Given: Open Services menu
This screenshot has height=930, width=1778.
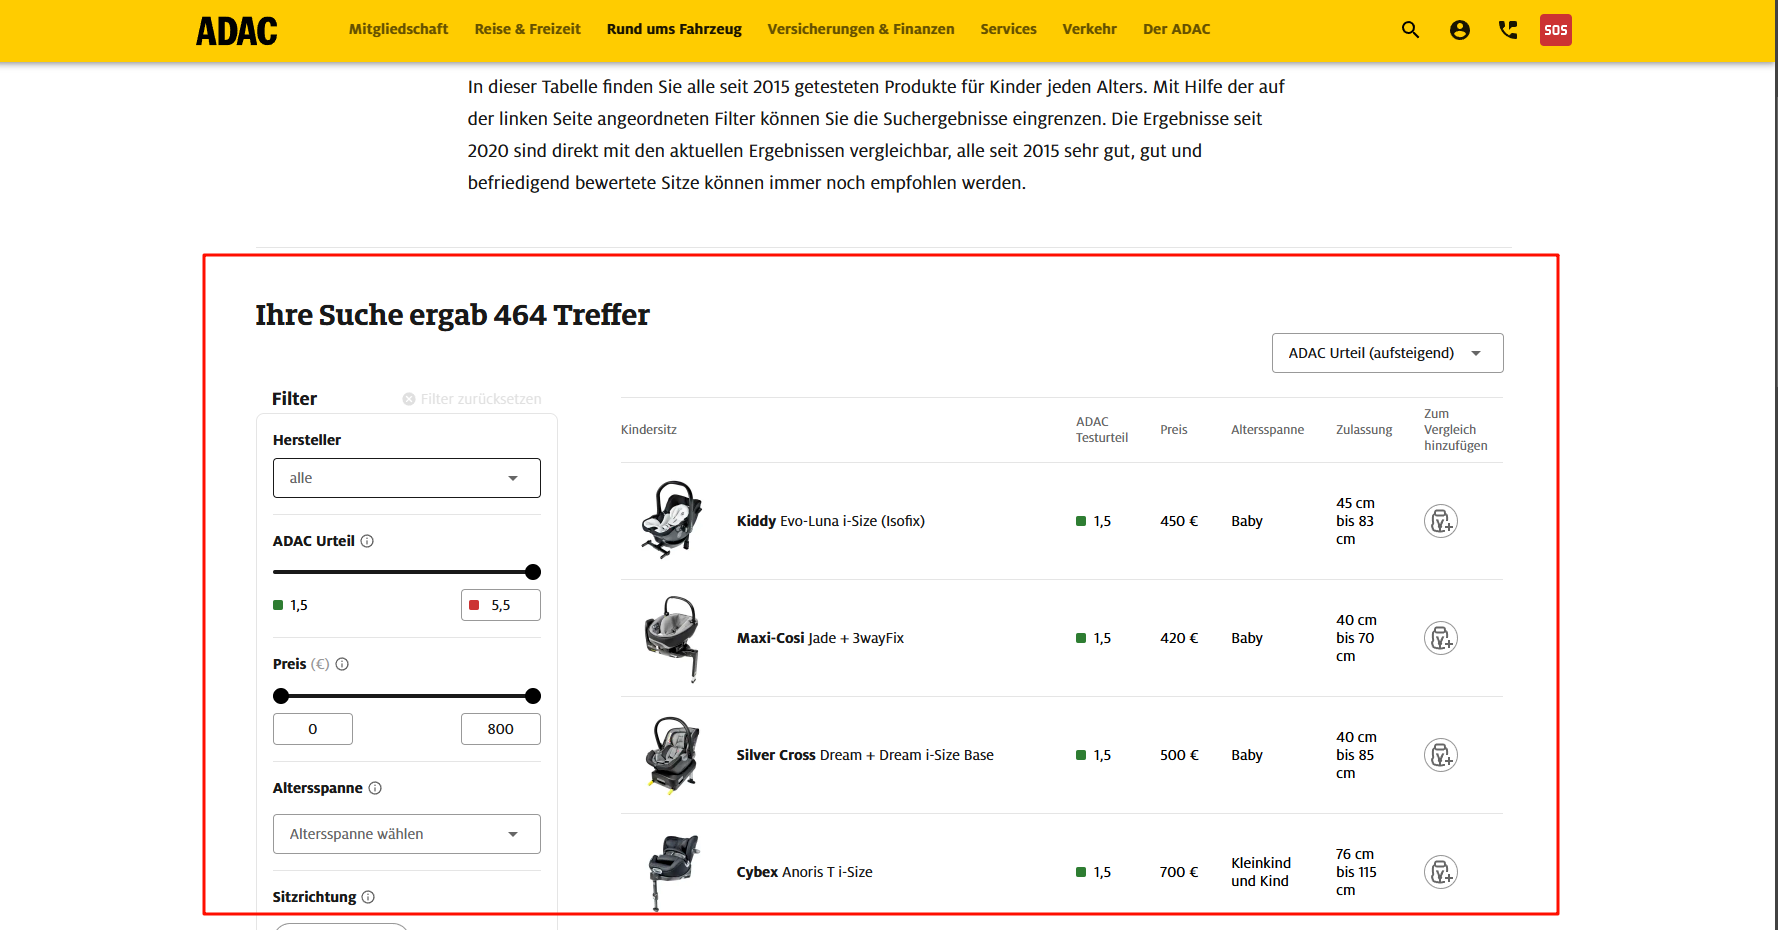Looking at the screenshot, I should click(1008, 29).
